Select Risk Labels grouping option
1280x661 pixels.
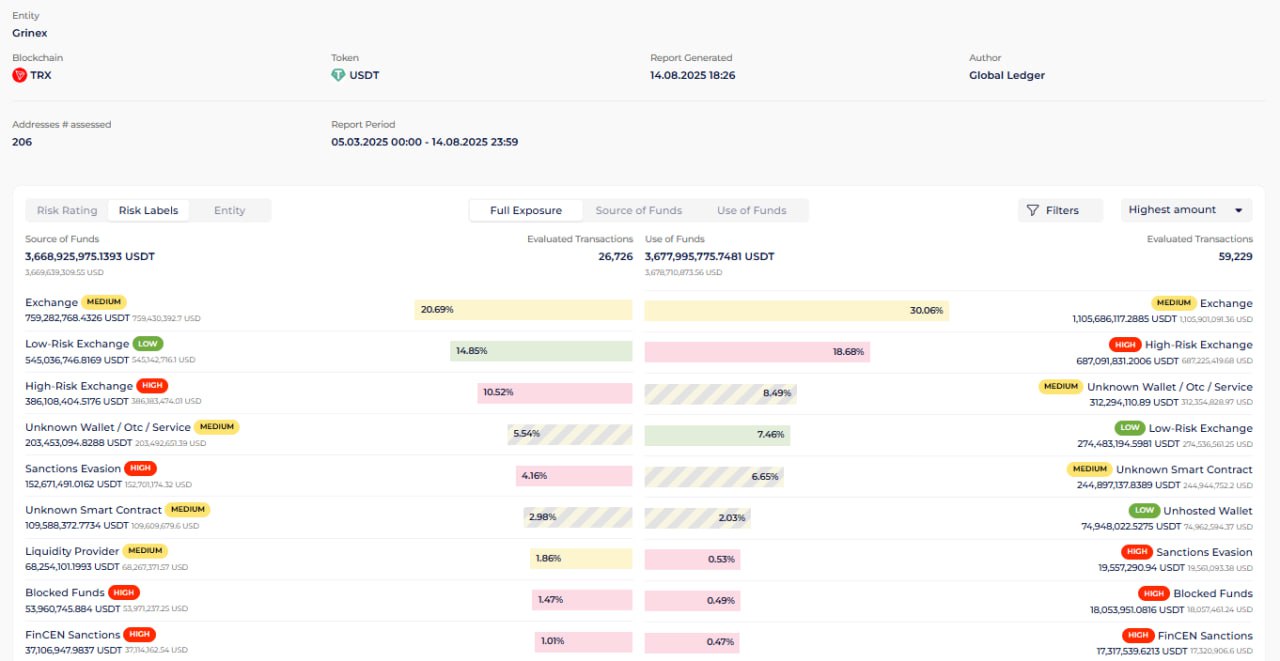pyautogui.click(x=148, y=210)
